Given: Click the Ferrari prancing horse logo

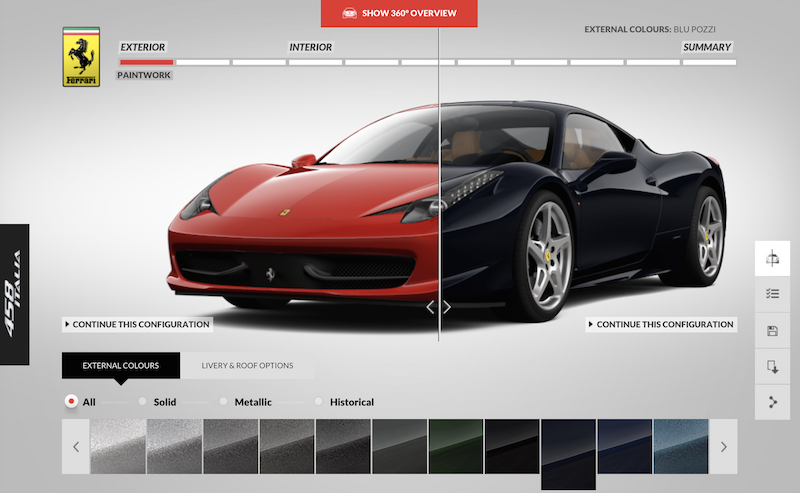Looking at the screenshot, I should click(x=81, y=57).
